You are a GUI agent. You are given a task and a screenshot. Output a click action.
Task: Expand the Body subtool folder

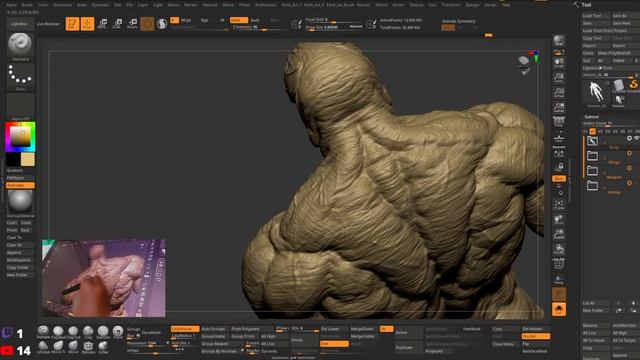(x=592, y=141)
